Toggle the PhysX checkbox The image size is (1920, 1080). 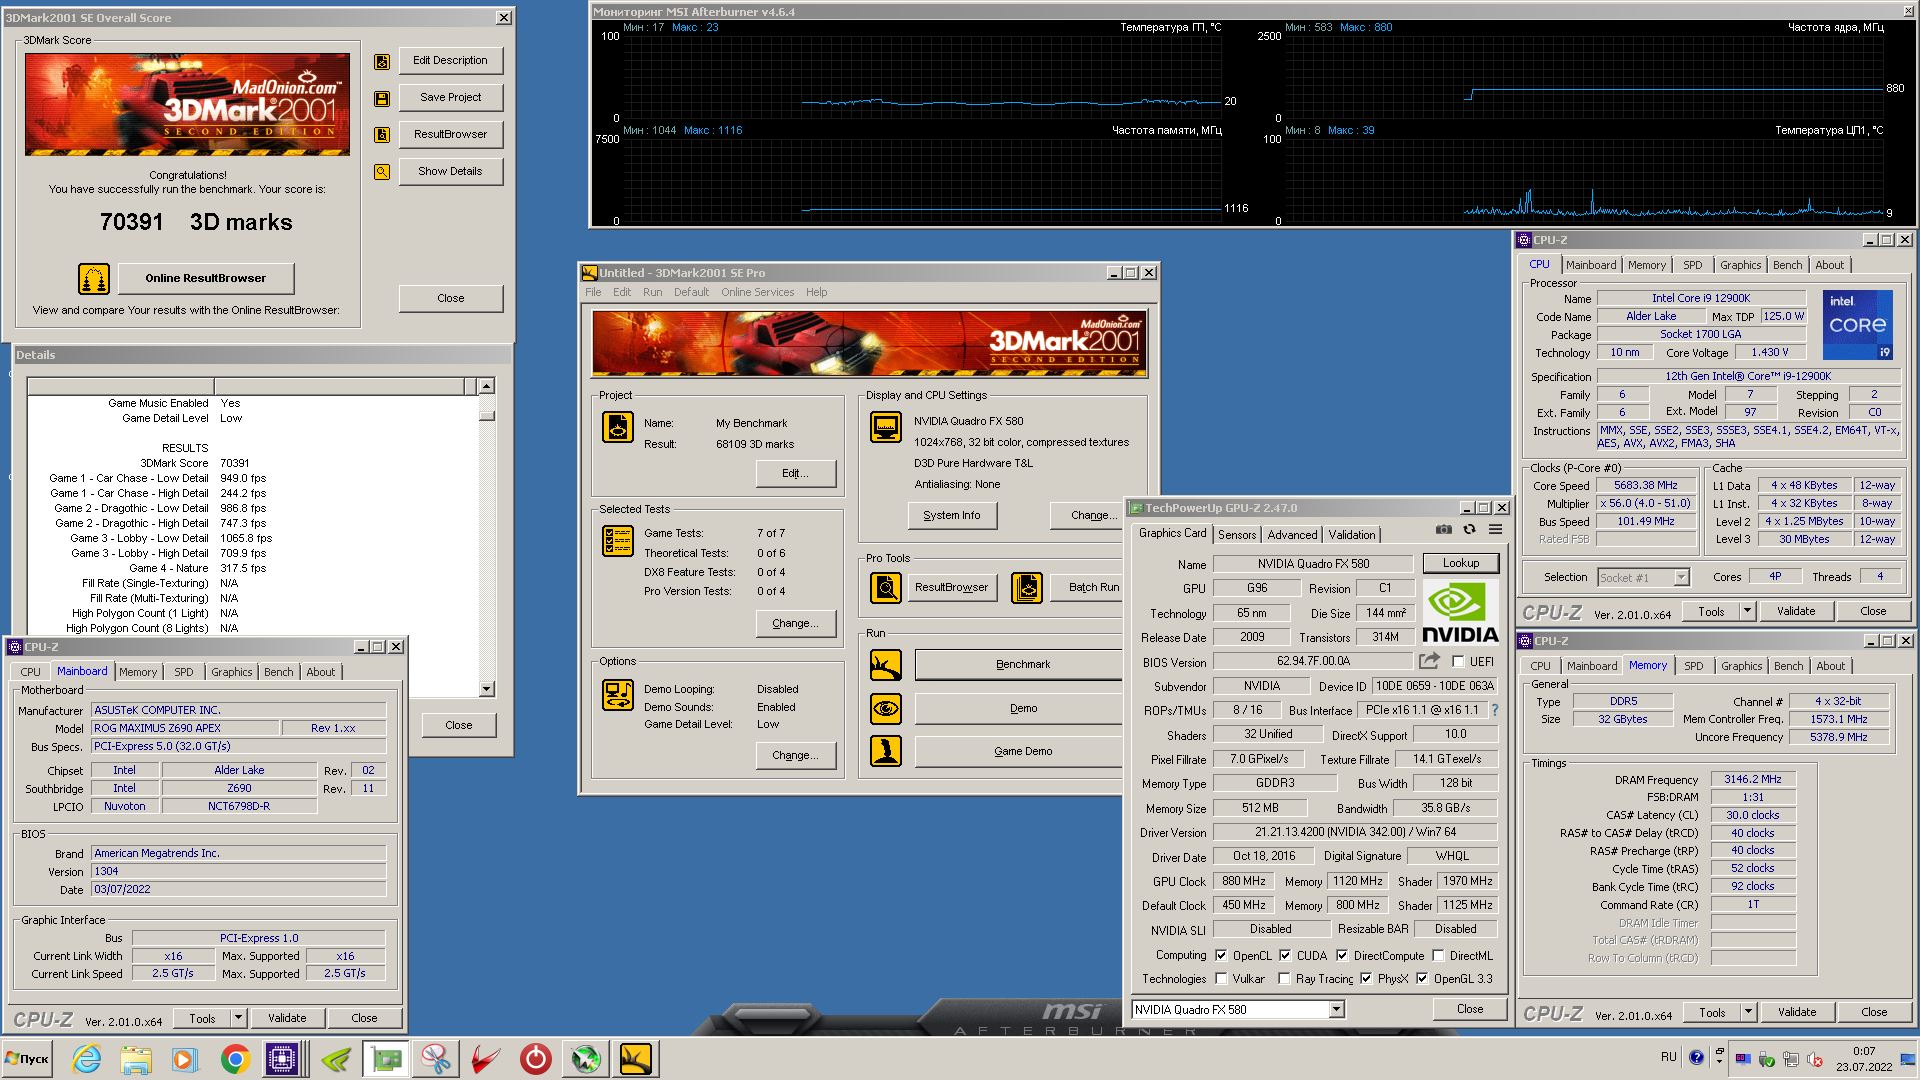pos(1366,979)
